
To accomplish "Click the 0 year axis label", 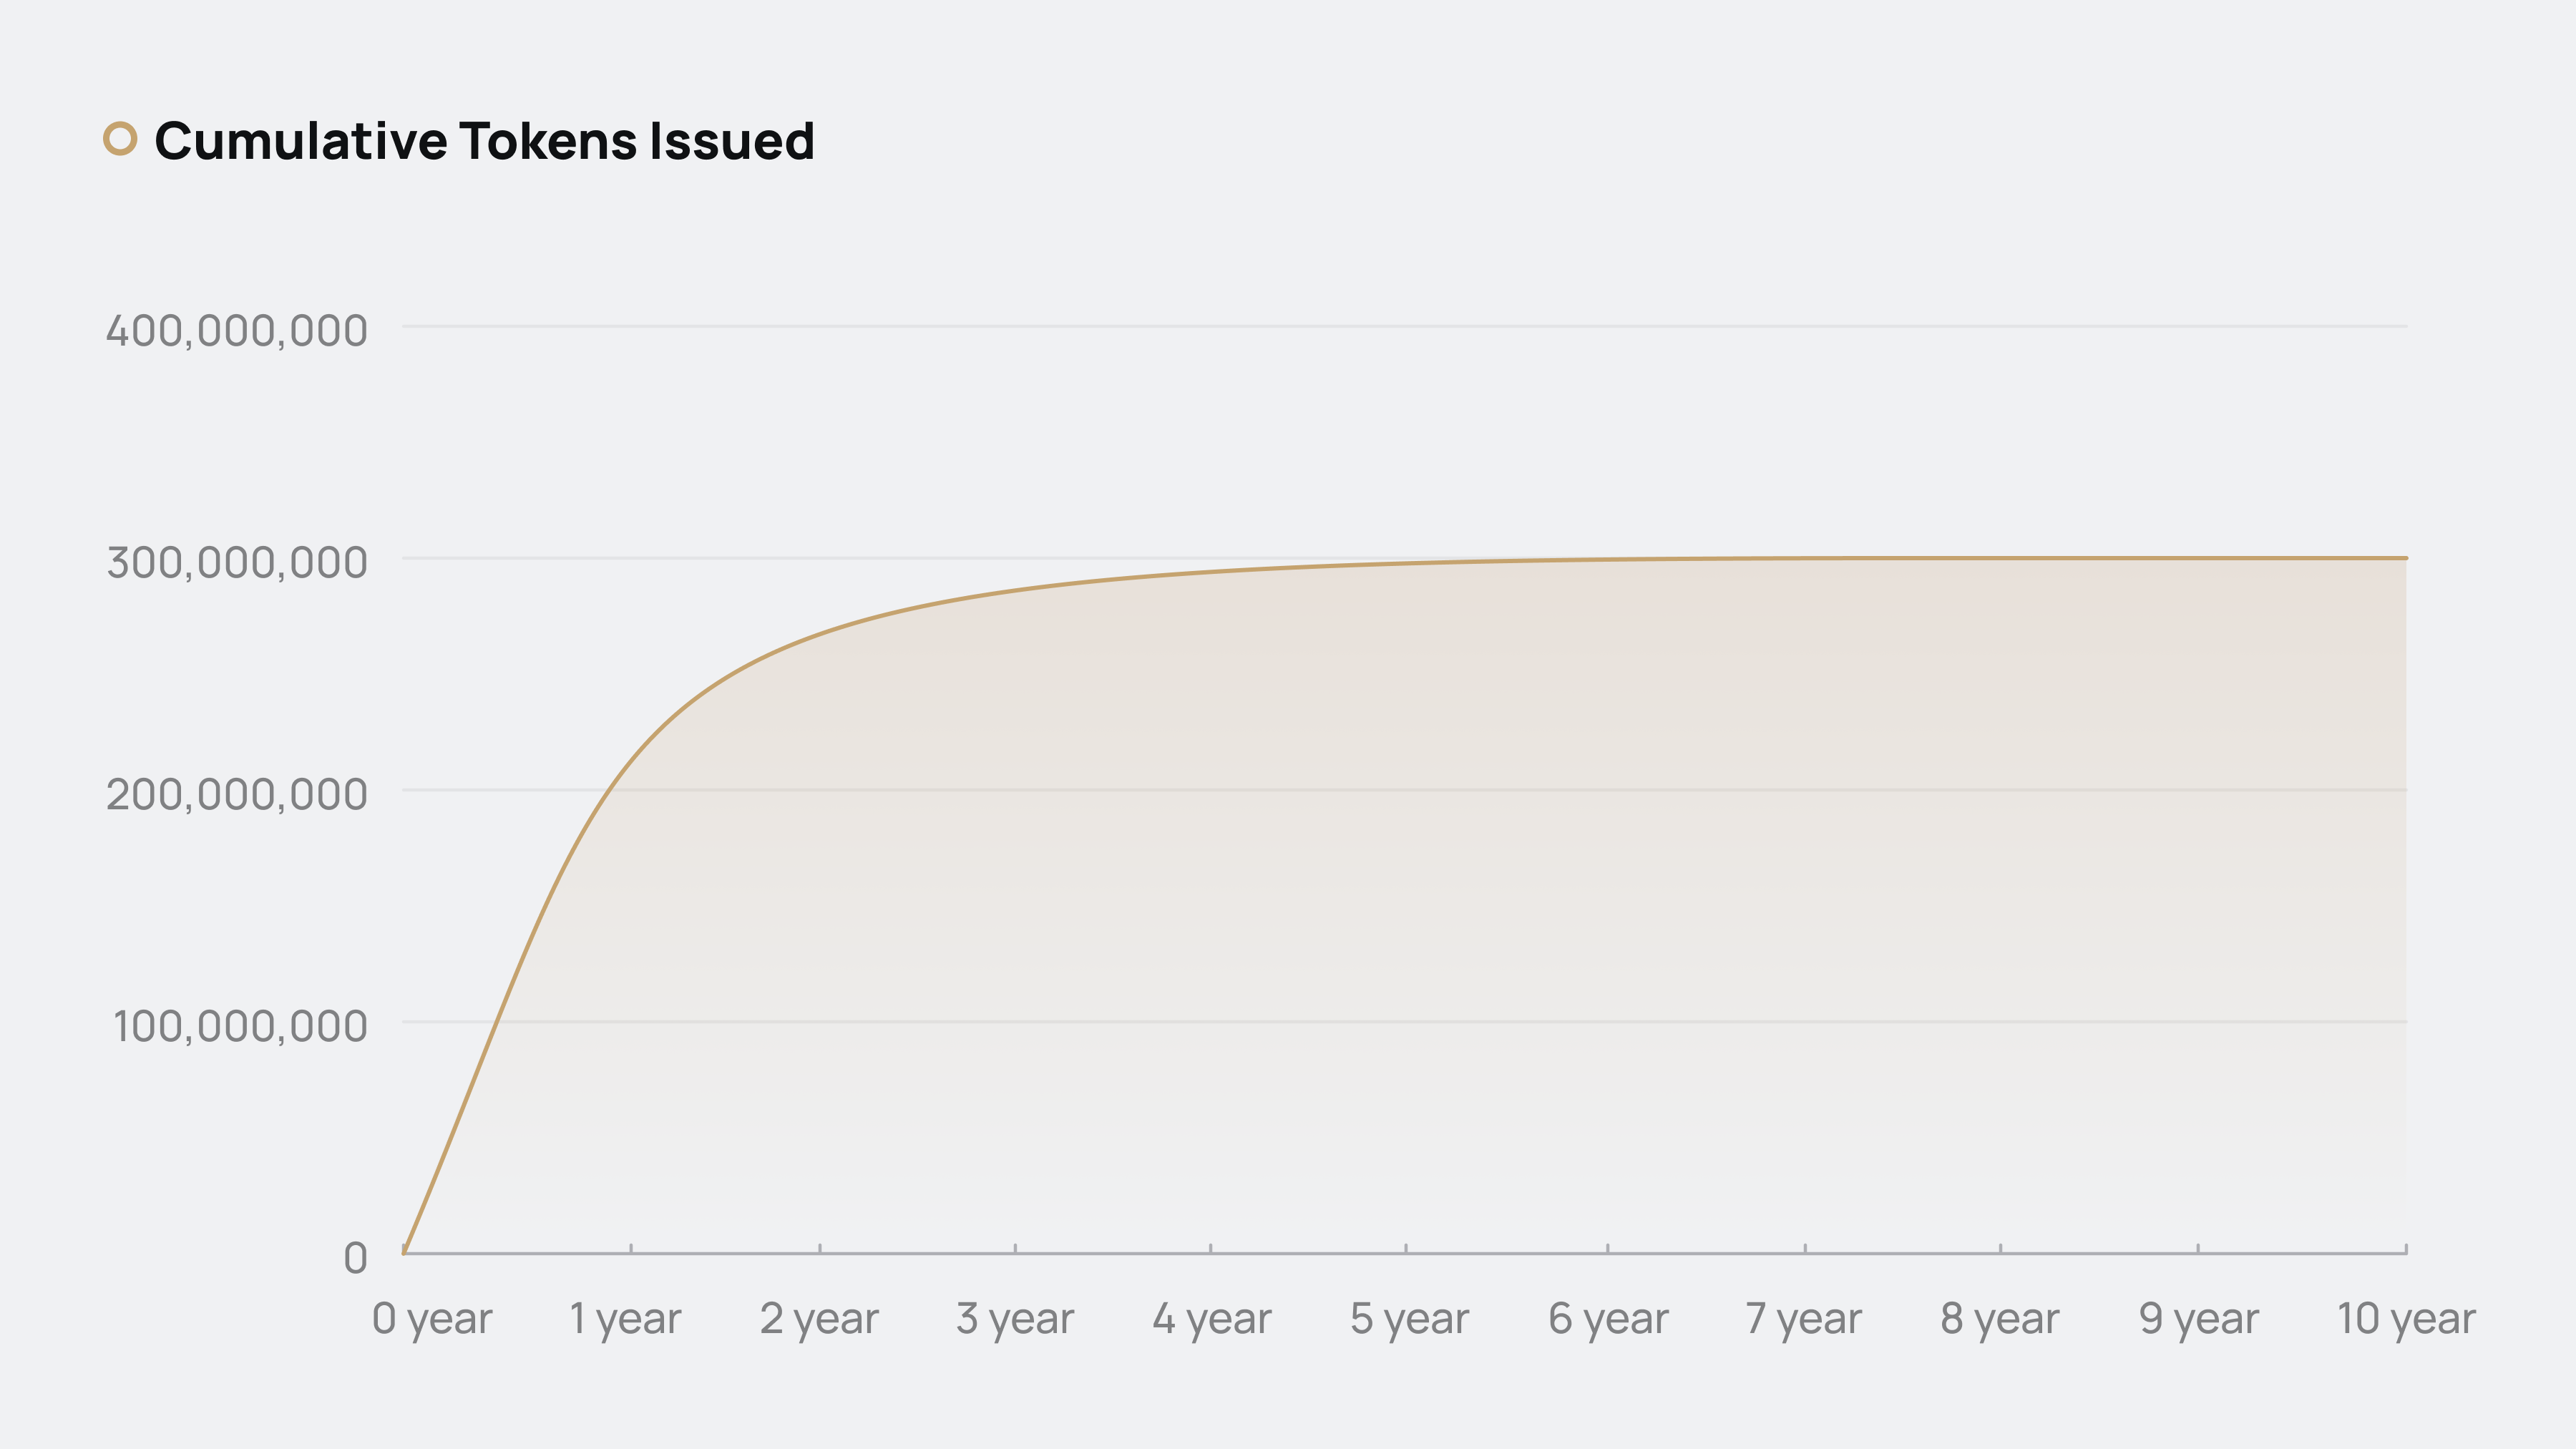I will (432, 1319).
